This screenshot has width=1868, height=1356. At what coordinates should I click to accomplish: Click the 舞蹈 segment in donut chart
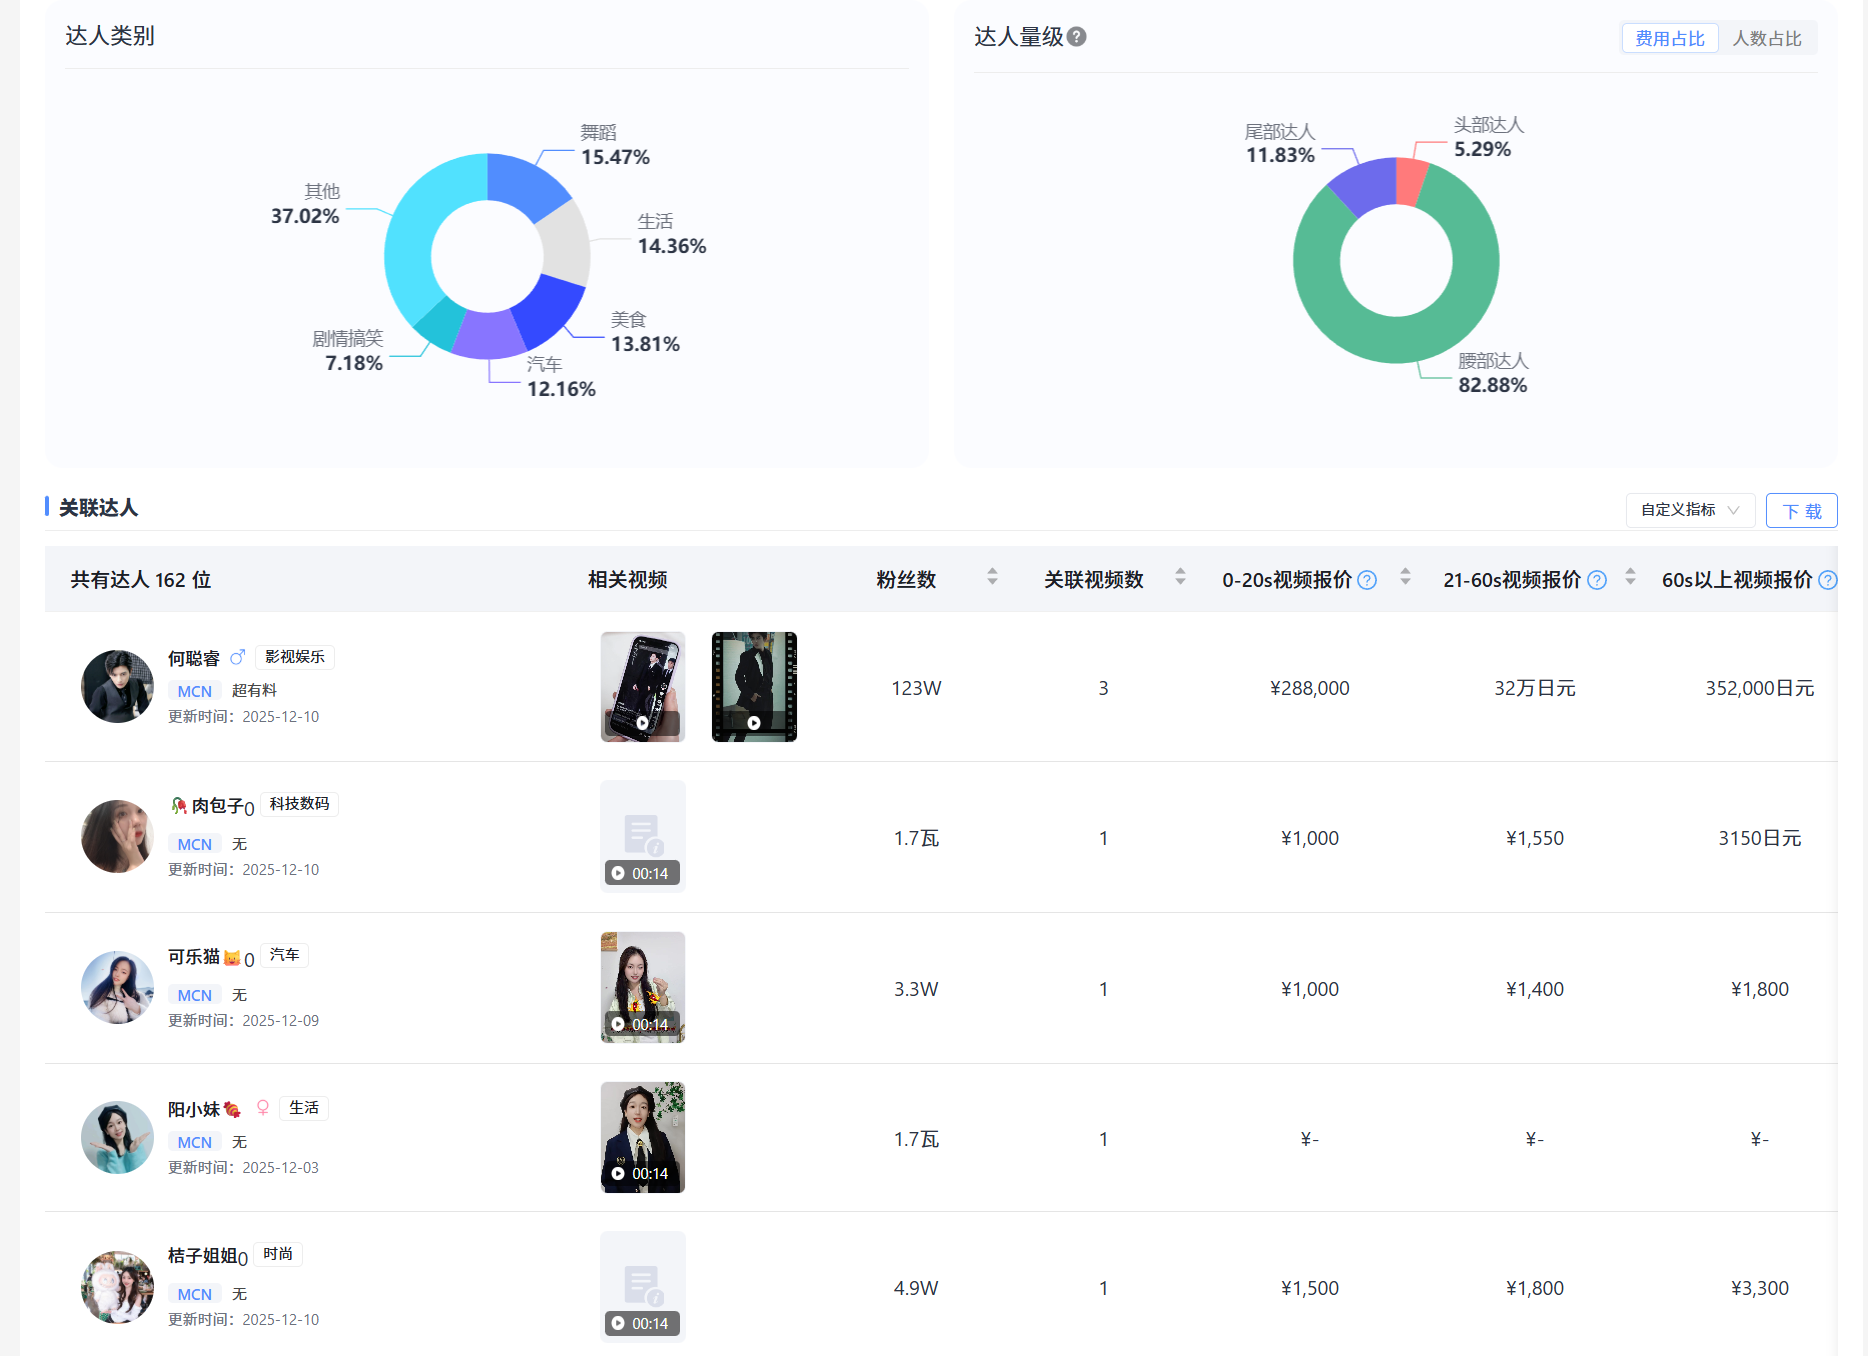[525, 185]
